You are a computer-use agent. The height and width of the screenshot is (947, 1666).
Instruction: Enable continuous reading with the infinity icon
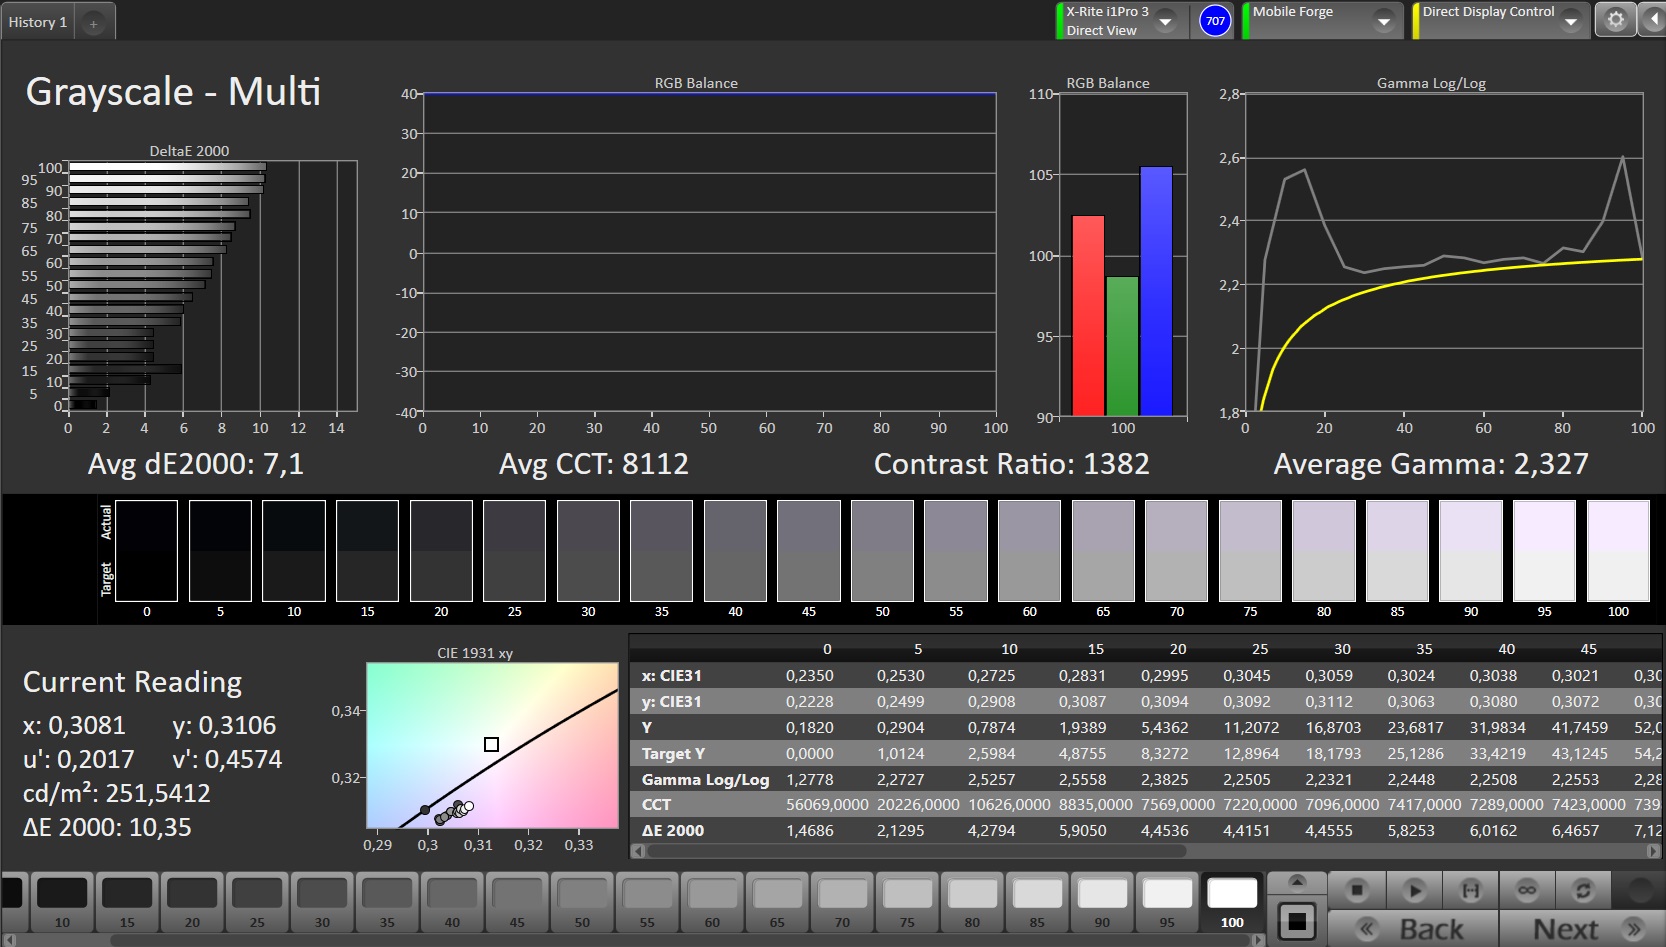[x=1527, y=889]
